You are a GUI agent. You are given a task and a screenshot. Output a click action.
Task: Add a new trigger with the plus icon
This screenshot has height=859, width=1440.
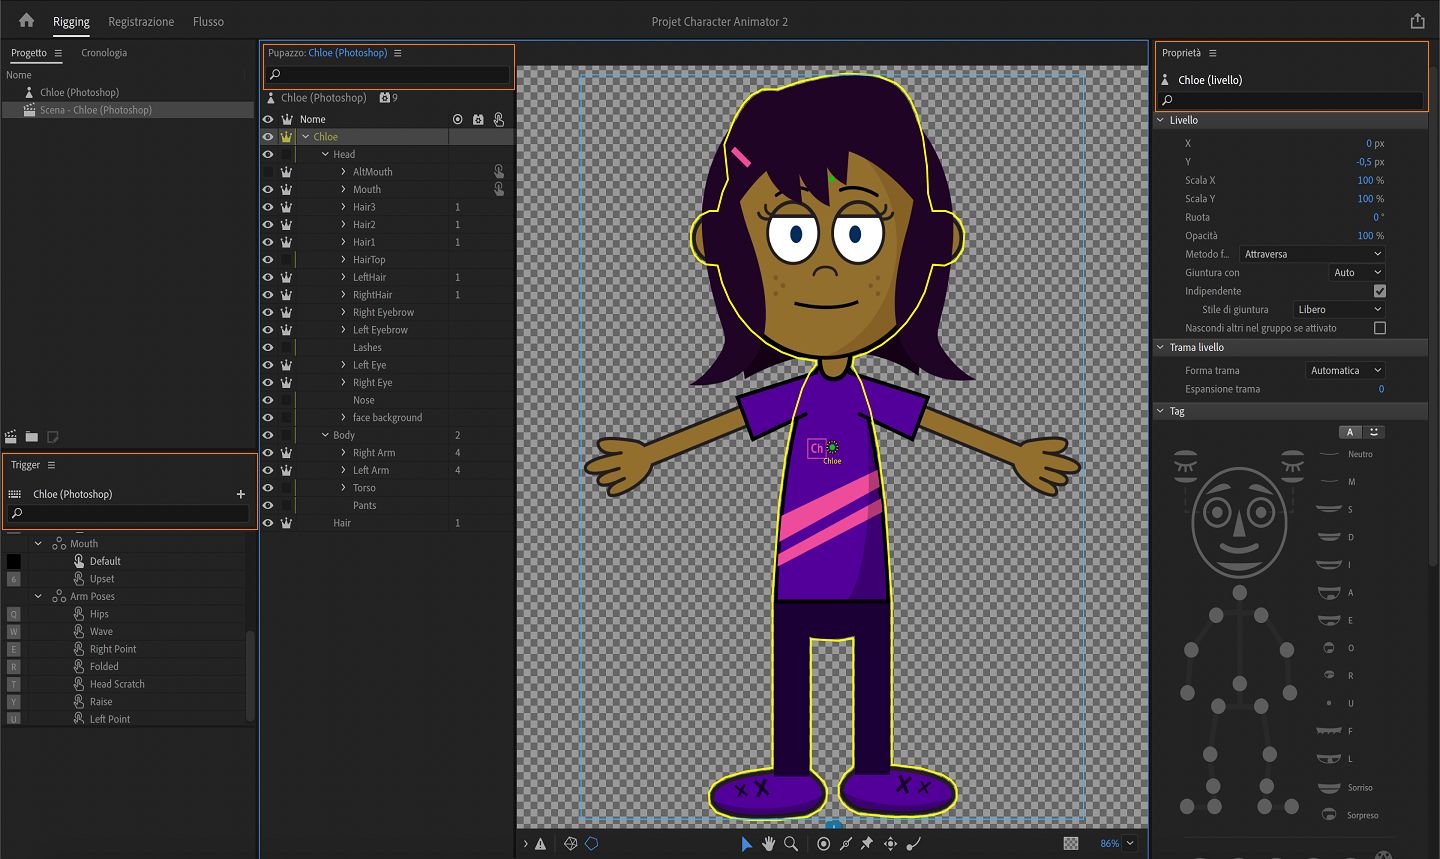pos(240,494)
